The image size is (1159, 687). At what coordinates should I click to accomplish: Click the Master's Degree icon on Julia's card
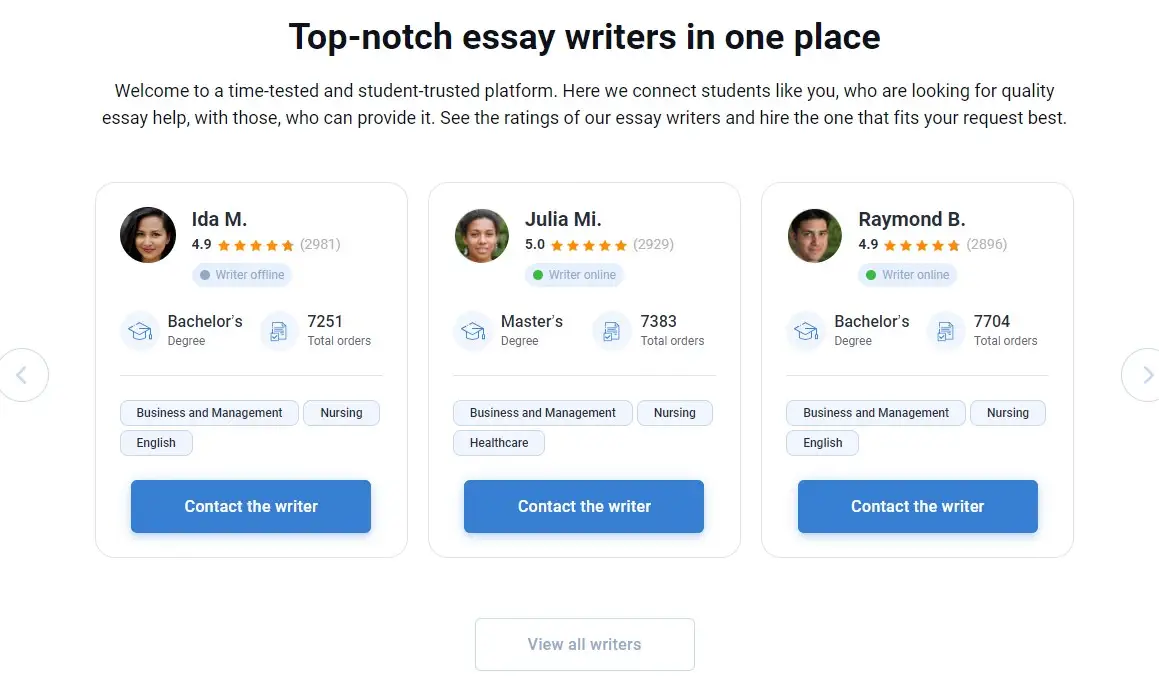(473, 330)
